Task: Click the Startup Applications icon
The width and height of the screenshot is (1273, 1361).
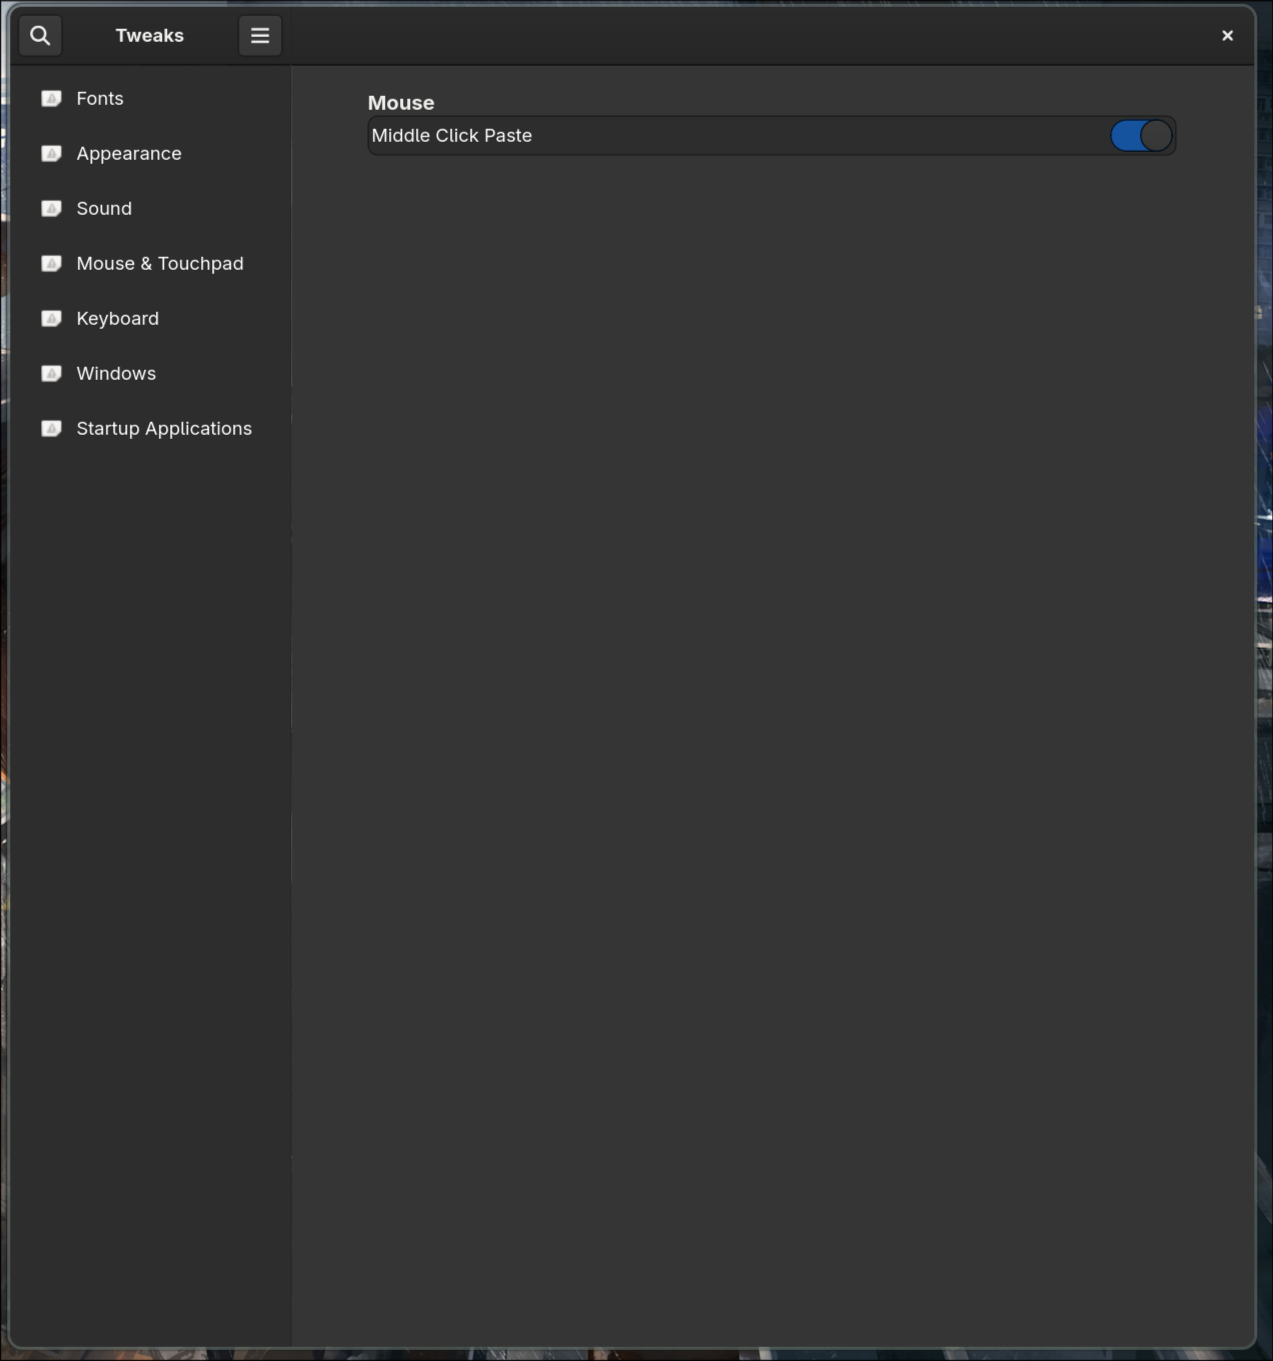Action: click(x=51, y=428)
